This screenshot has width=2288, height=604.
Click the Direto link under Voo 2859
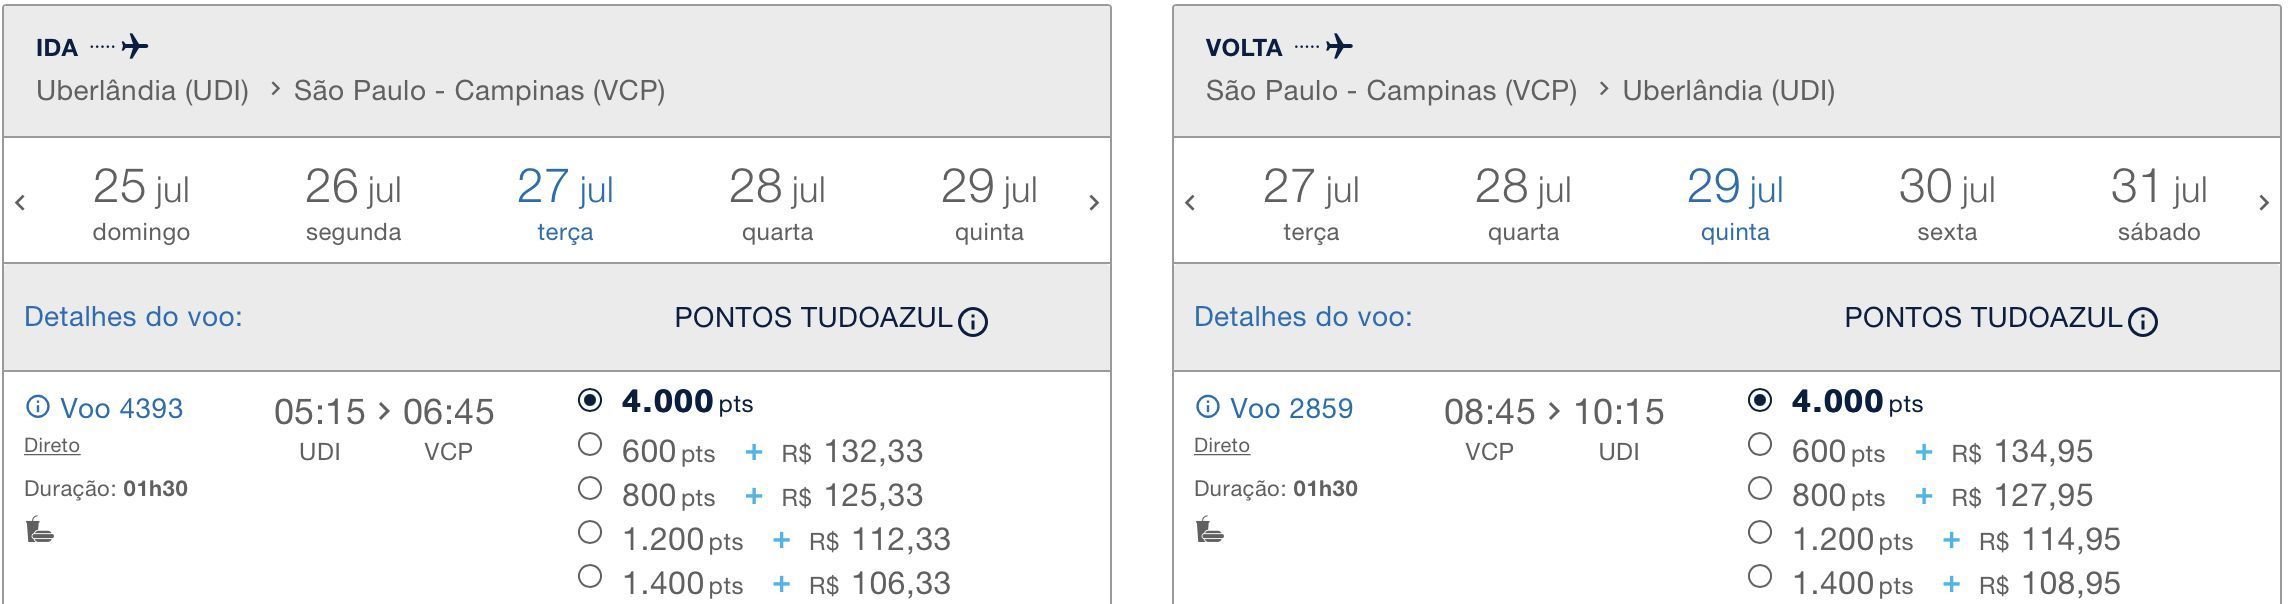[1222, 445]
